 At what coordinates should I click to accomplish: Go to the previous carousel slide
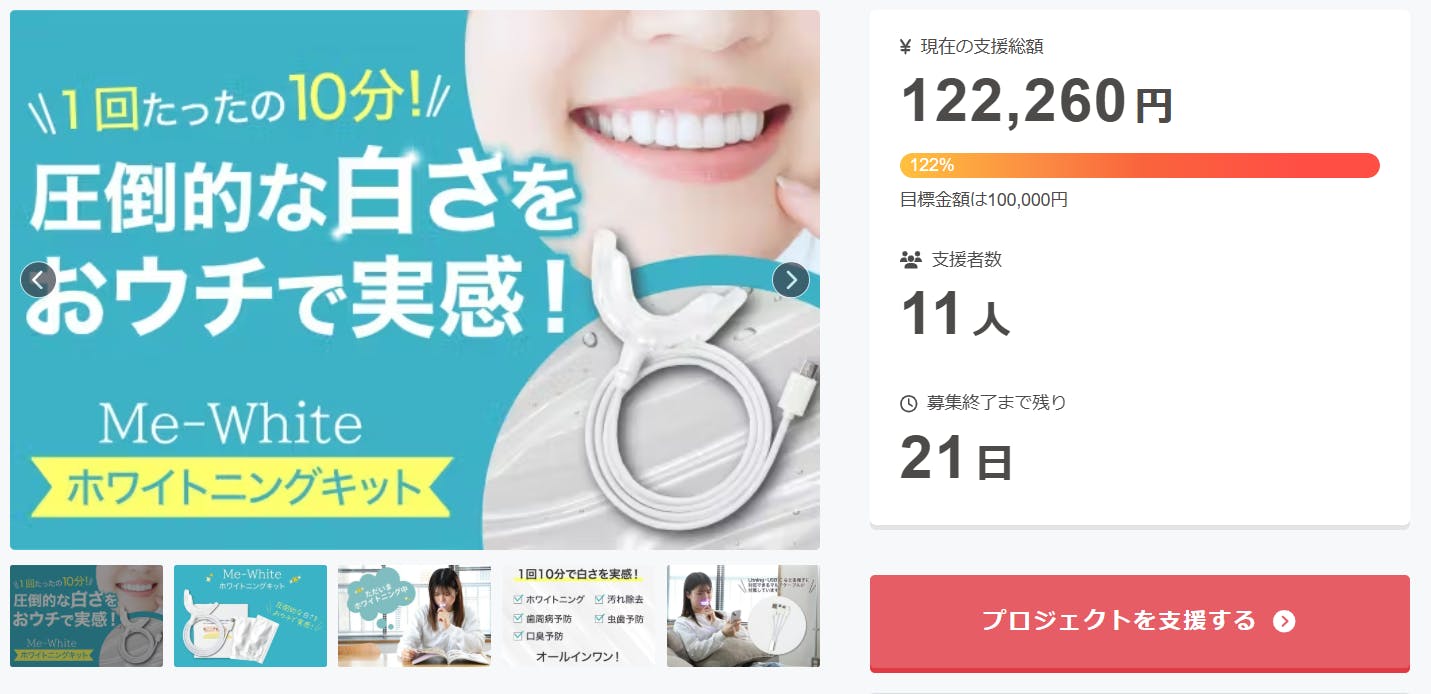coord(38,280)
